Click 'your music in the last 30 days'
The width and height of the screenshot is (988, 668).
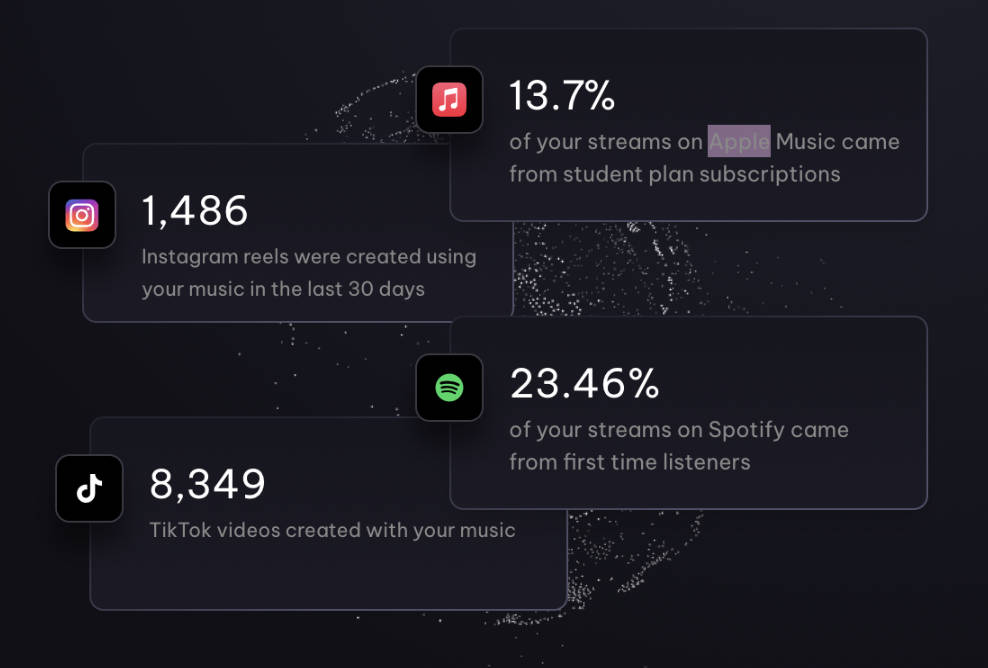[283, 289]
